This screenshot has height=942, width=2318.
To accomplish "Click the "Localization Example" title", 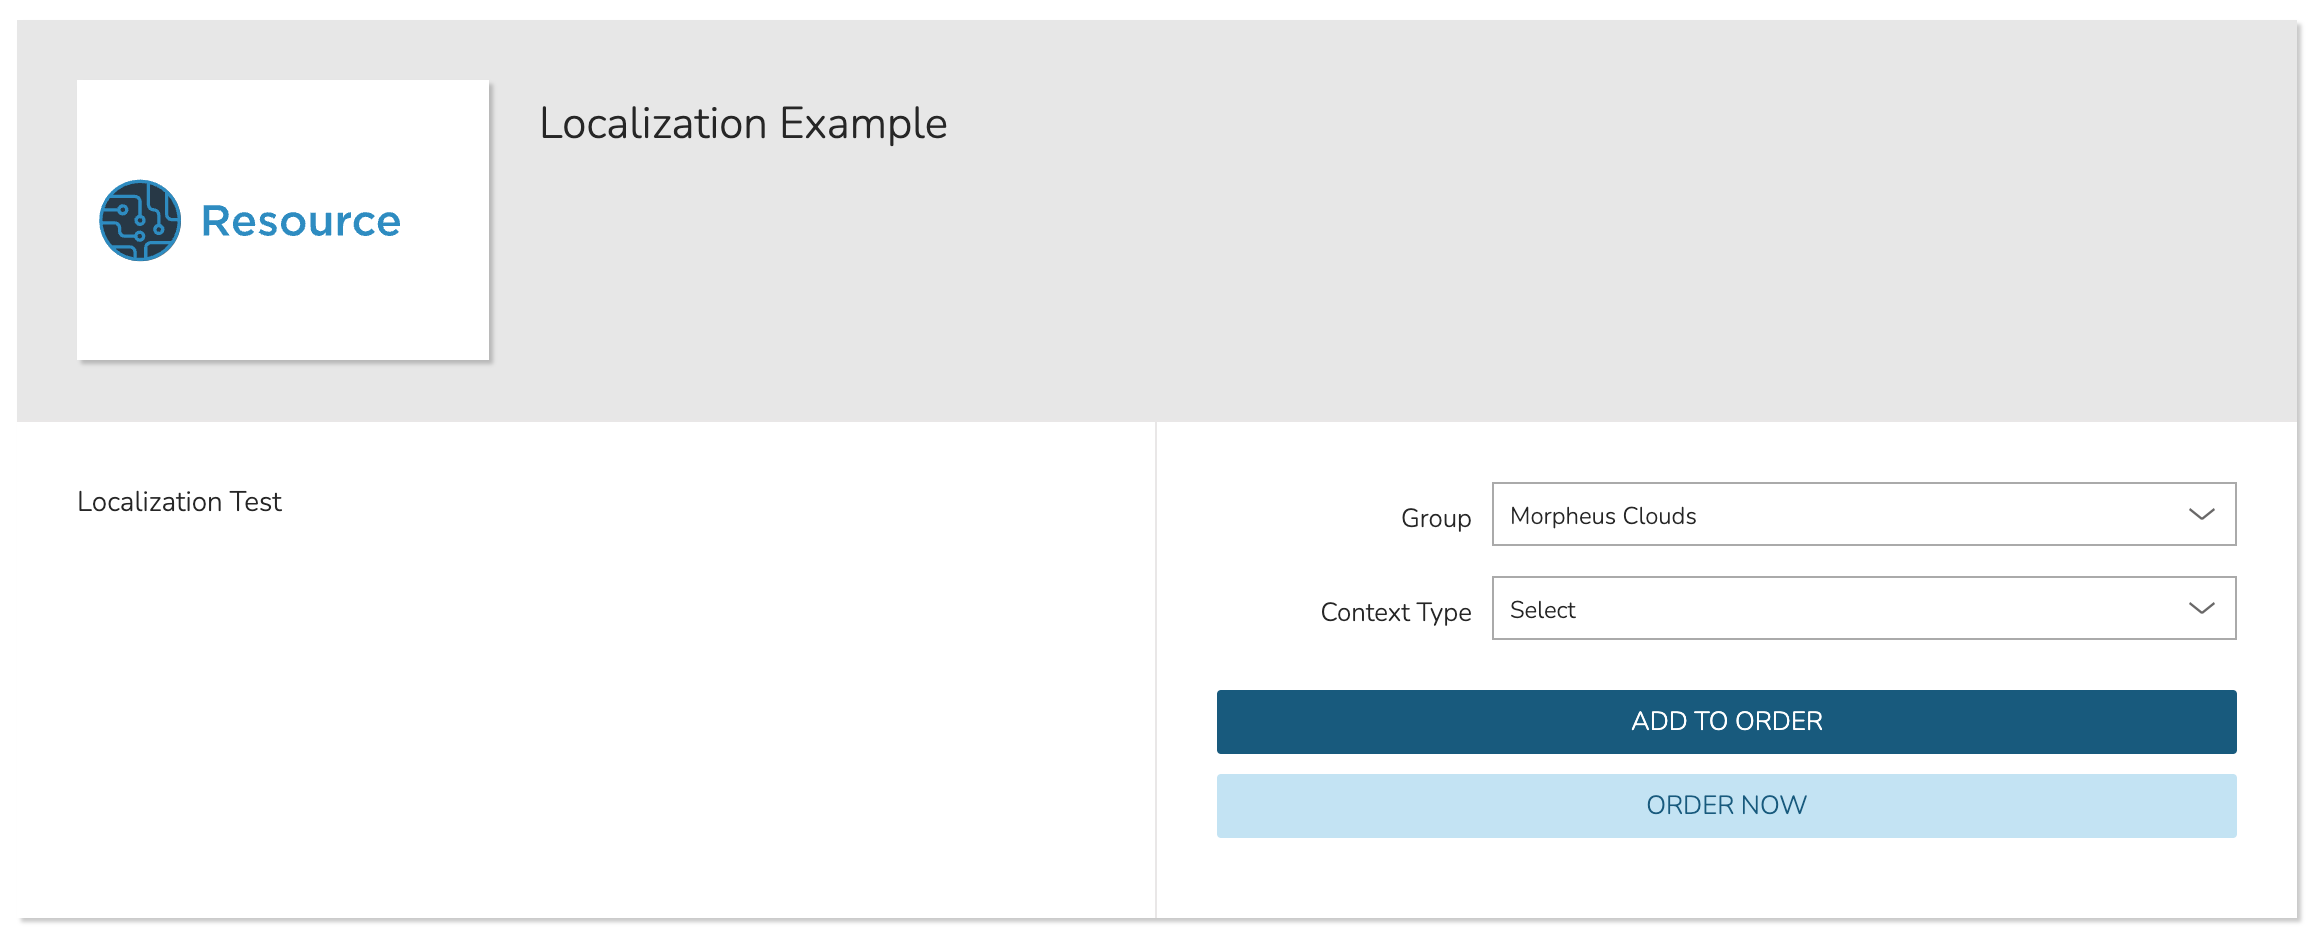I will (x=743, y=124).
